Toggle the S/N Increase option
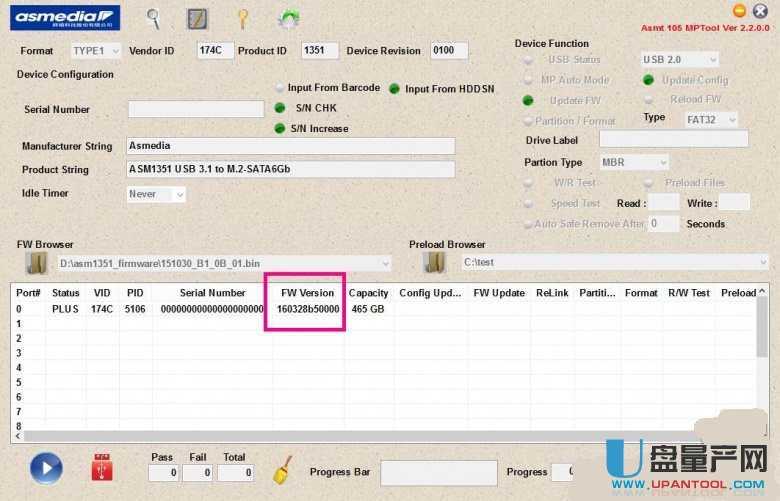 (x=281, y=129)
